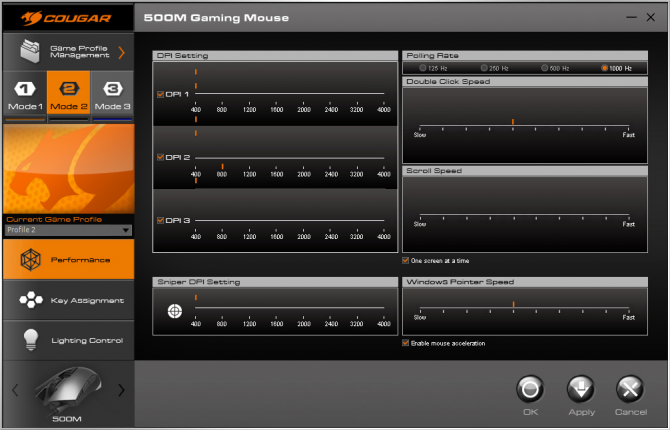Screen dimensions: 670x430
Task: Click the DPI 3 slider track
Action: (x=290, y=221)
